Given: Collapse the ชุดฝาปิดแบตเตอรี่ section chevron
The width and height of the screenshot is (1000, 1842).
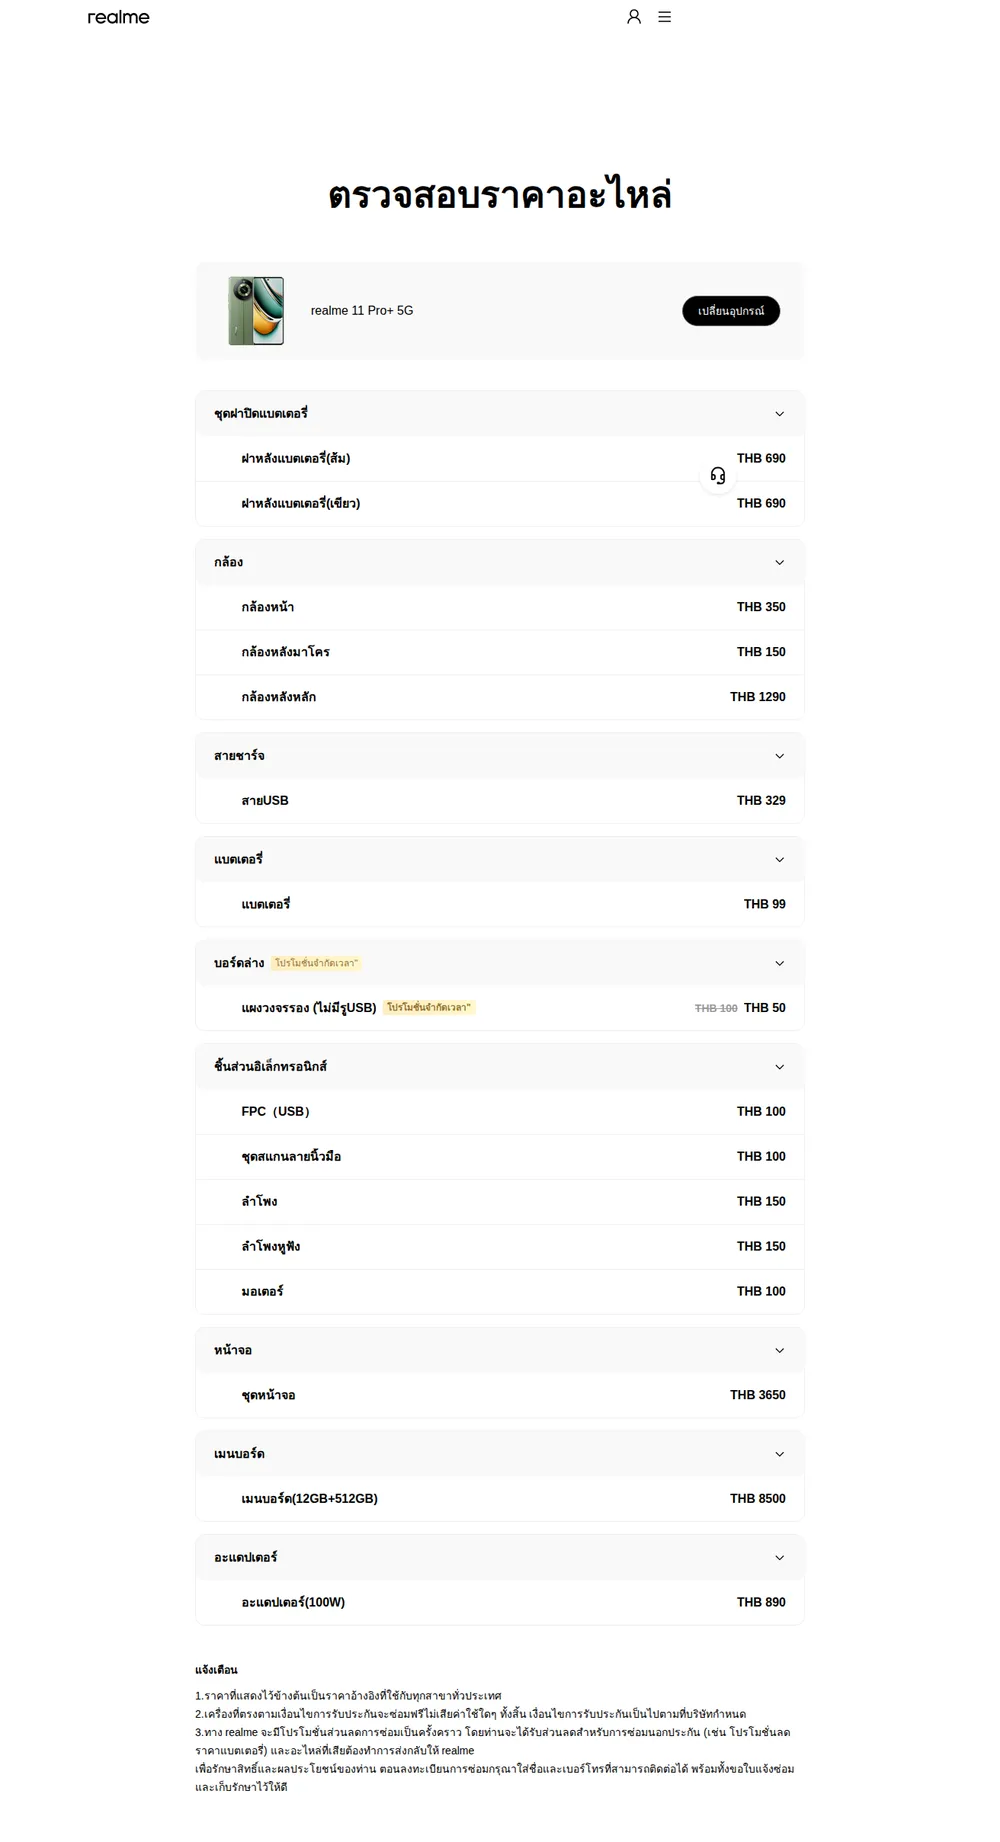Looking at the screenshot, I should click(x=780, y=414).
